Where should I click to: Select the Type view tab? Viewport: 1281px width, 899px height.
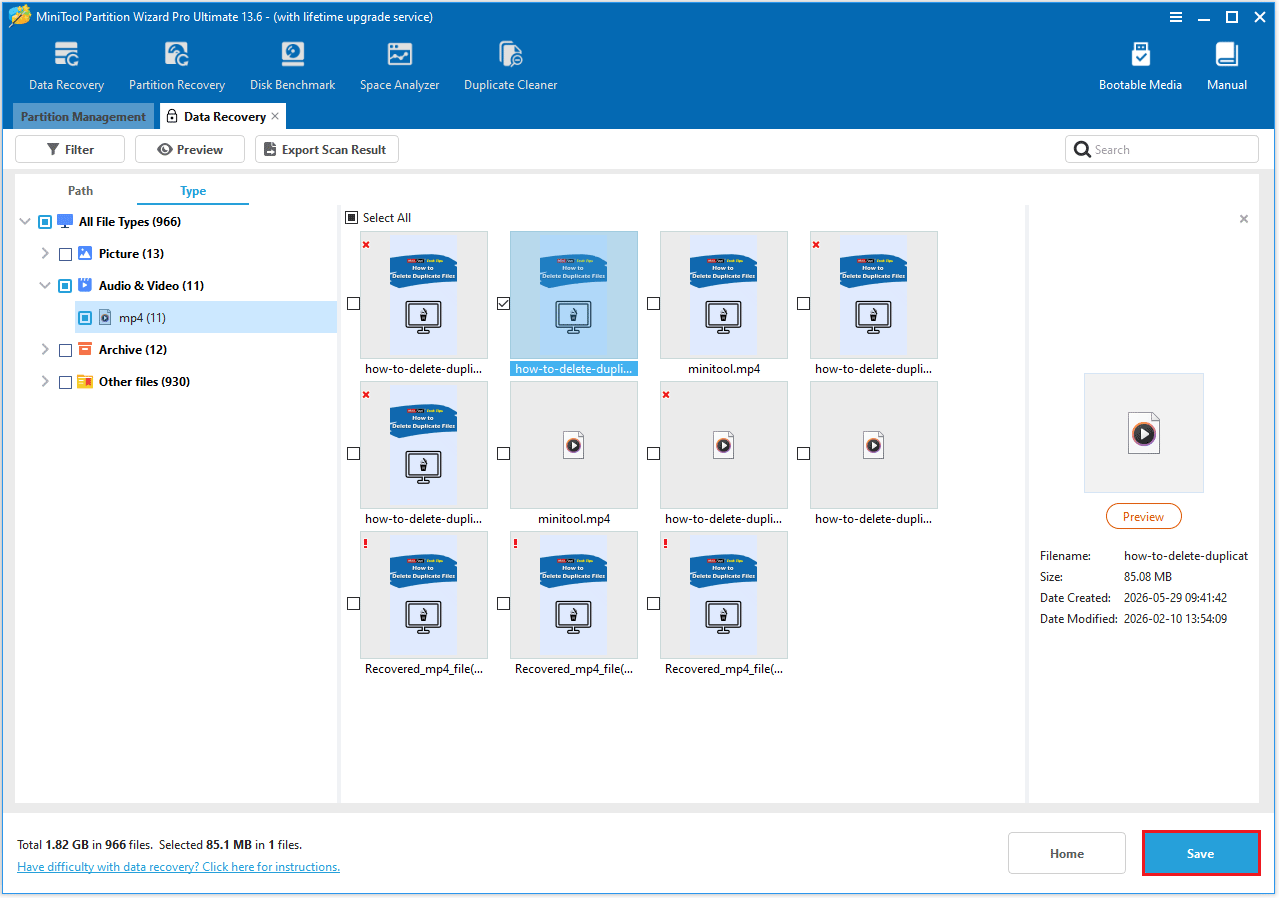click(193, 191)
